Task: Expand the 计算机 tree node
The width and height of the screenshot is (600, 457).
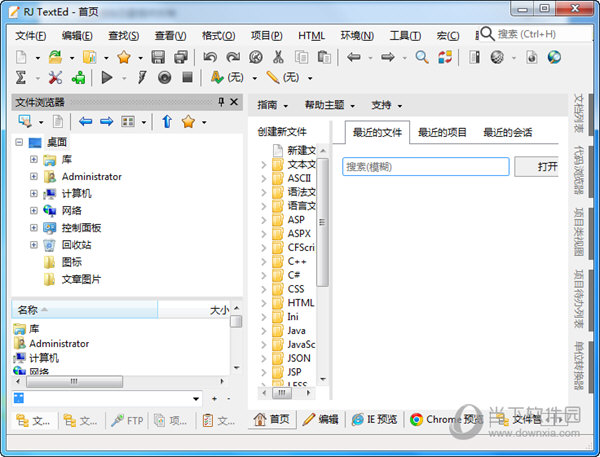Action: point(34,193)
